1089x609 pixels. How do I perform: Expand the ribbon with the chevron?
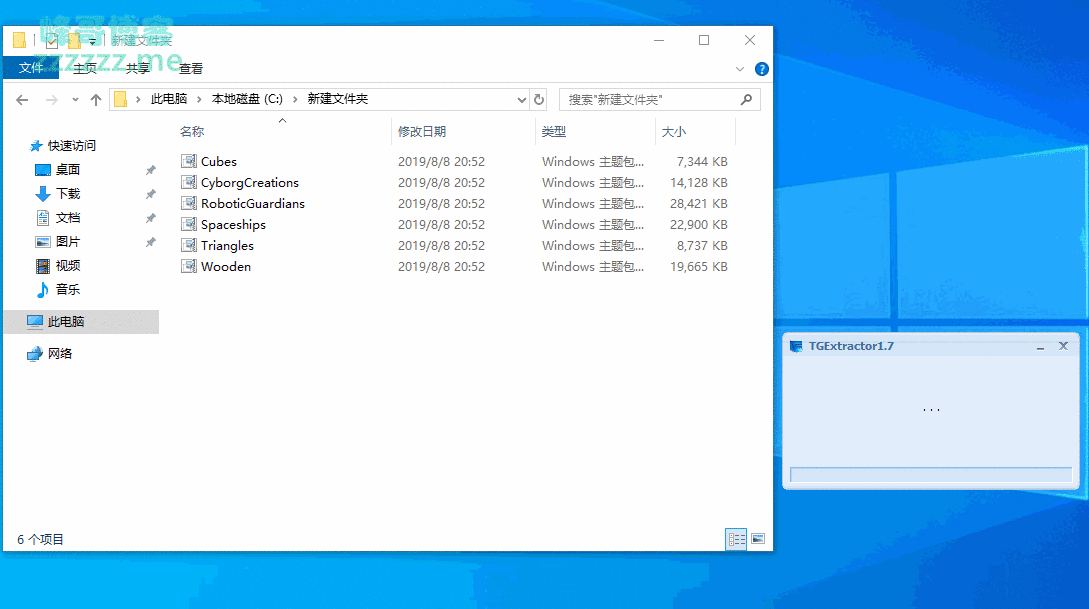(x=740, y=69)
